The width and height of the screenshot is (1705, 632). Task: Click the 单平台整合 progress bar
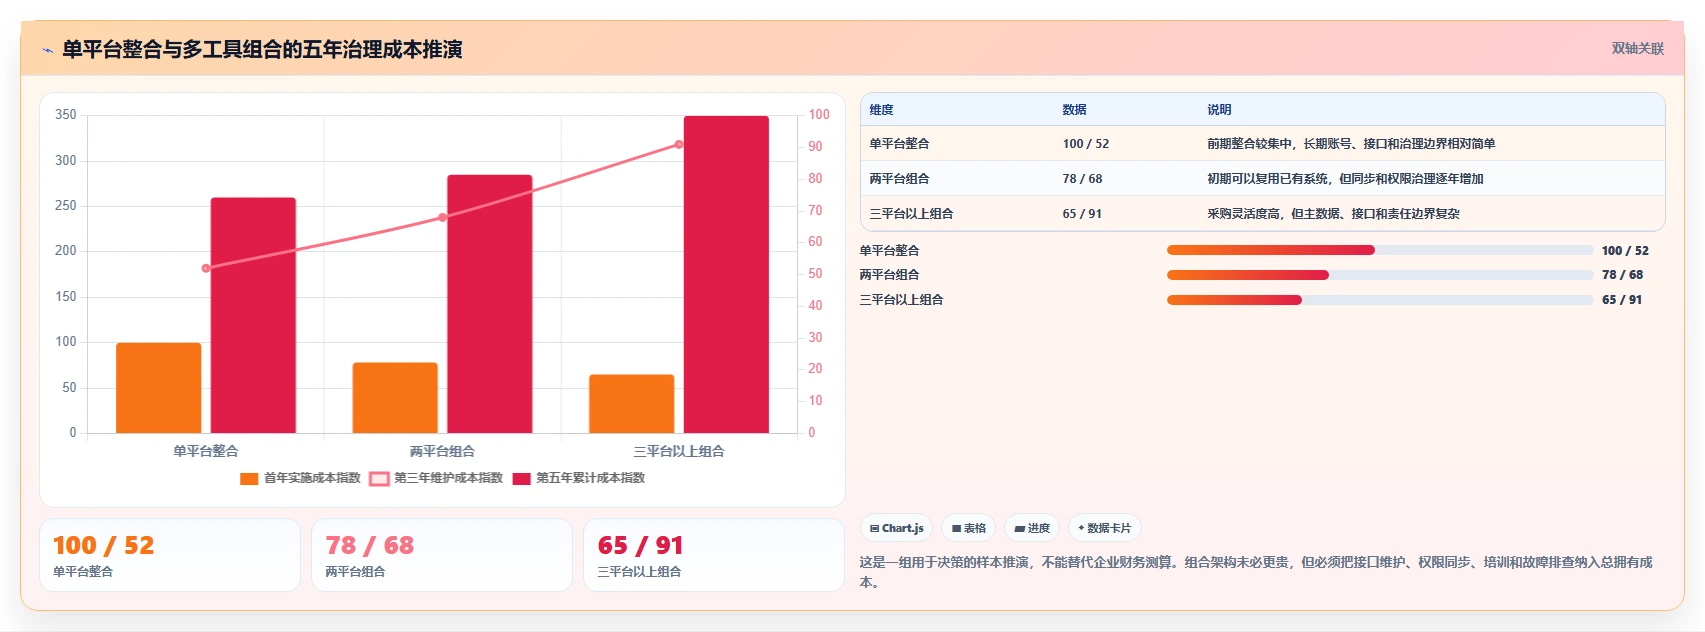(x=1380, y=250)
